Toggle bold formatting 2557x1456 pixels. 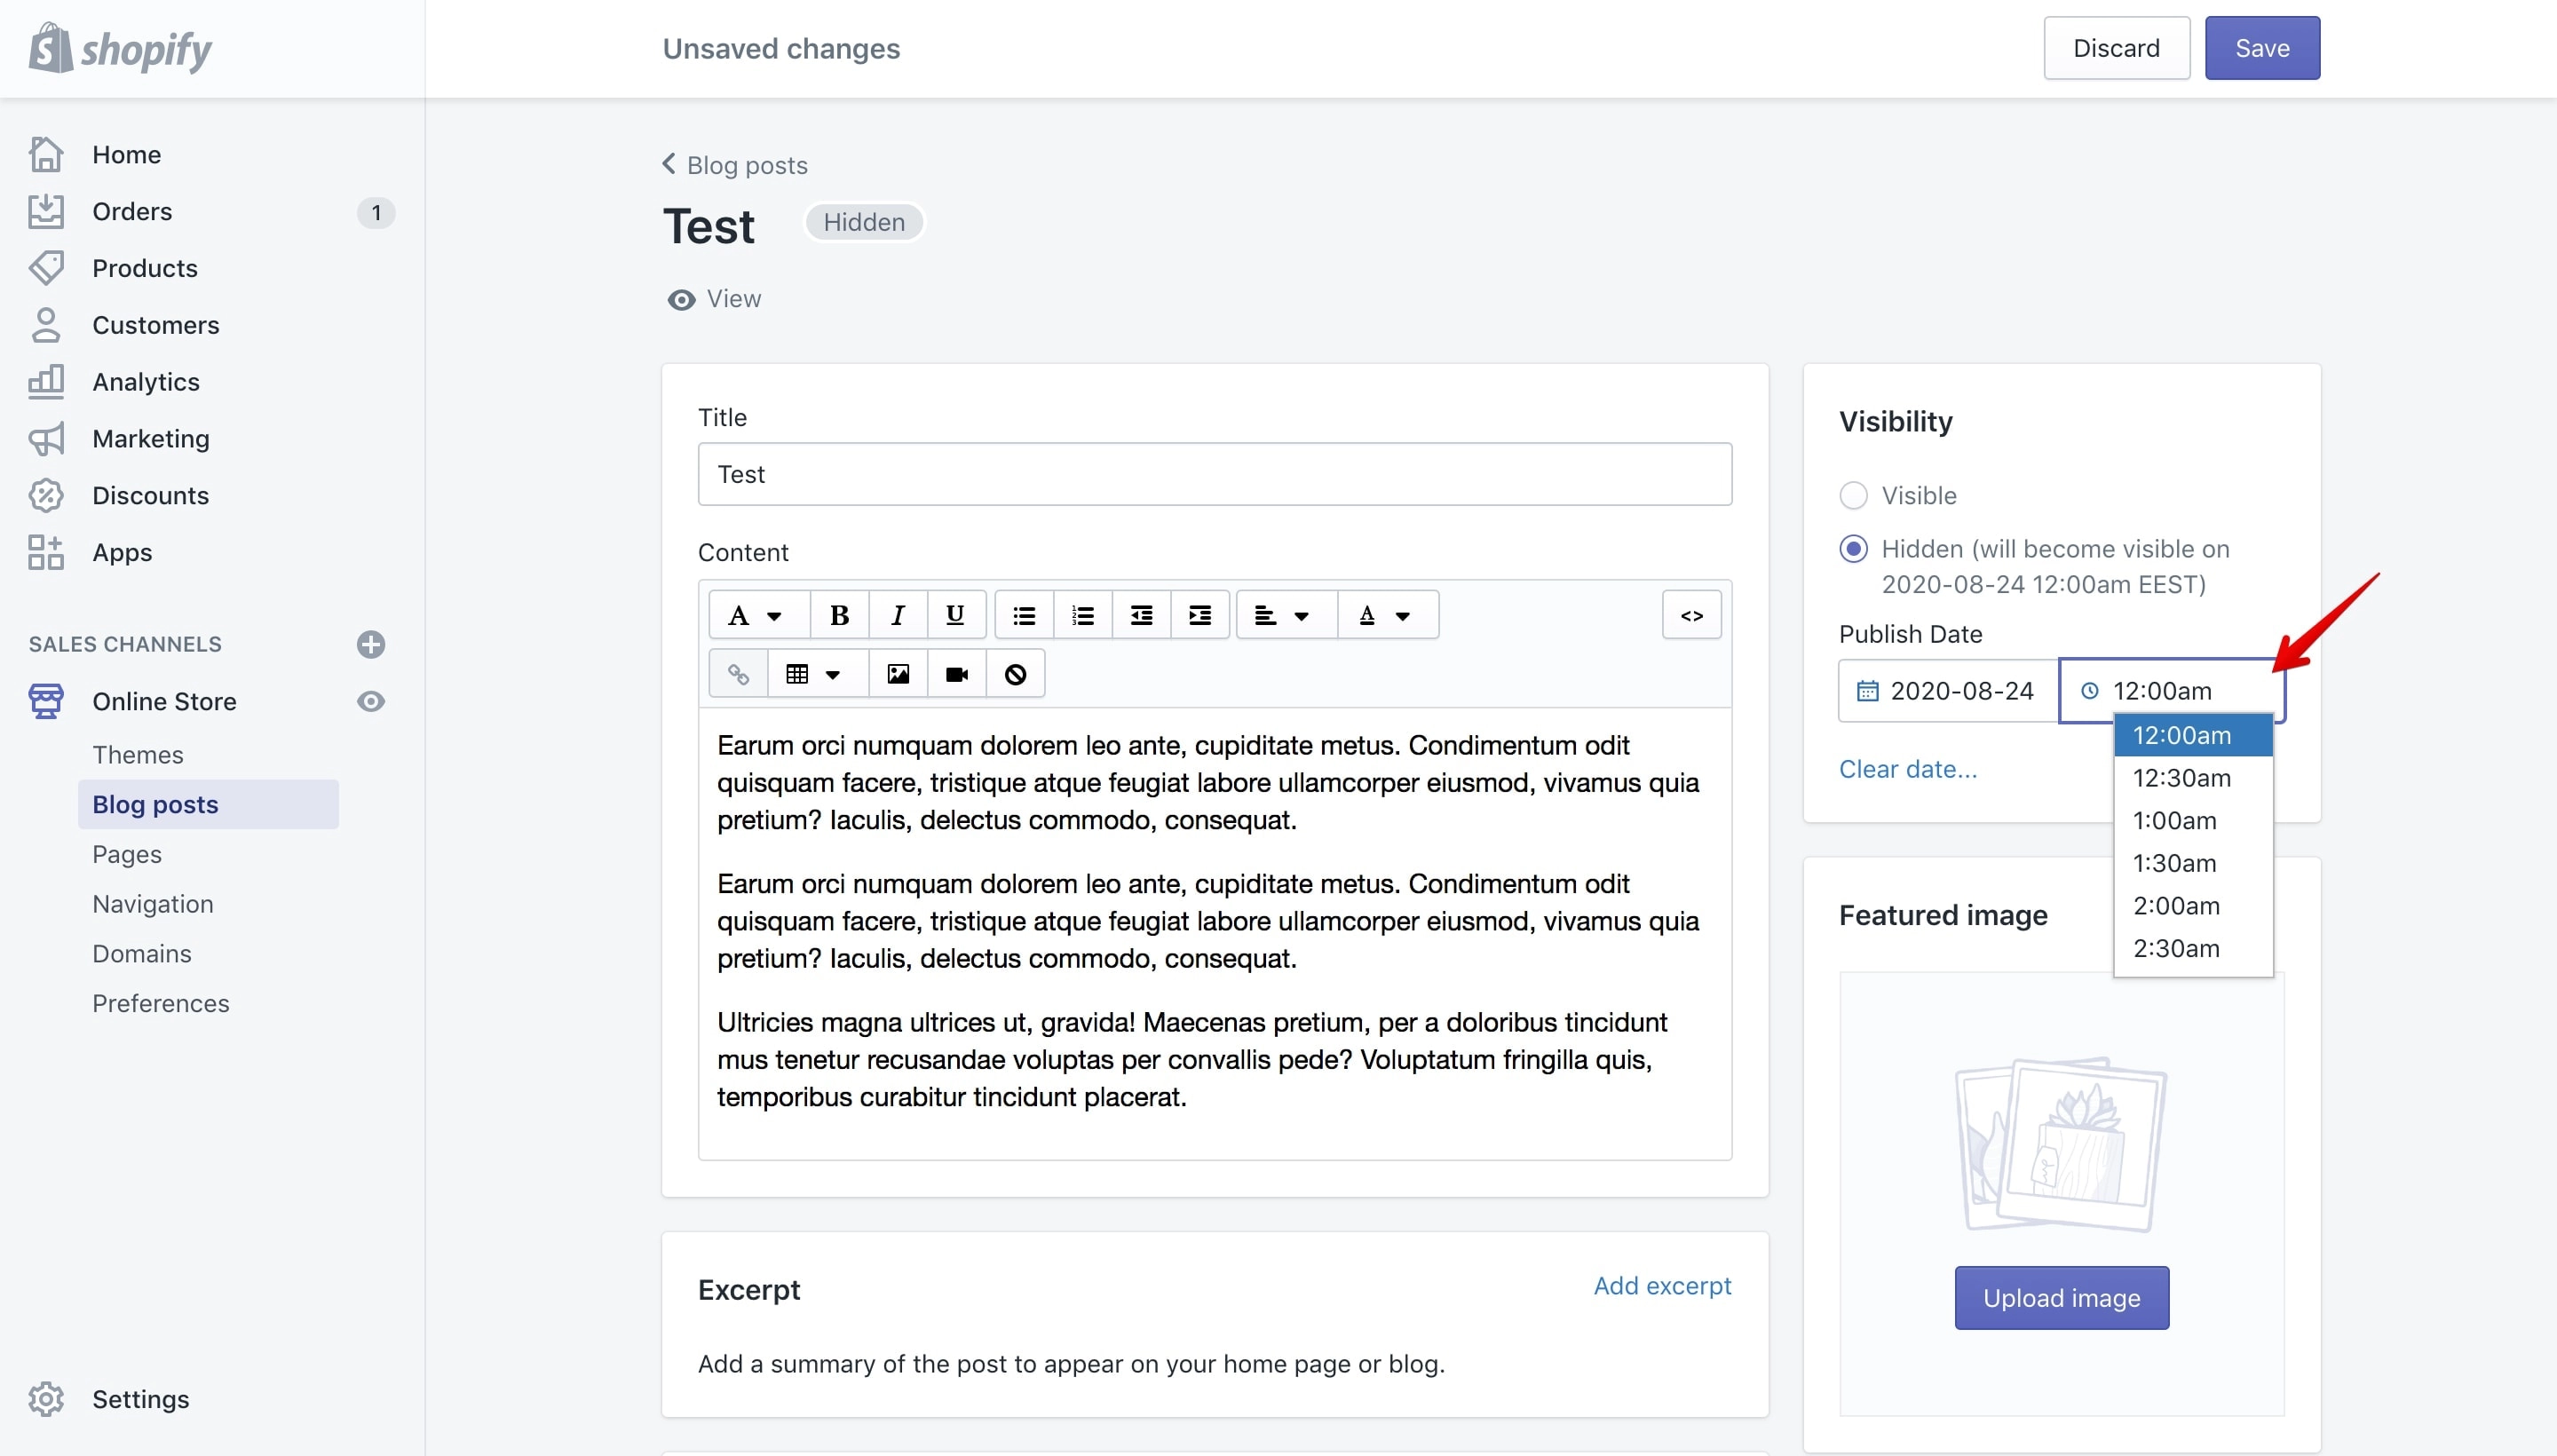[839, 615]
